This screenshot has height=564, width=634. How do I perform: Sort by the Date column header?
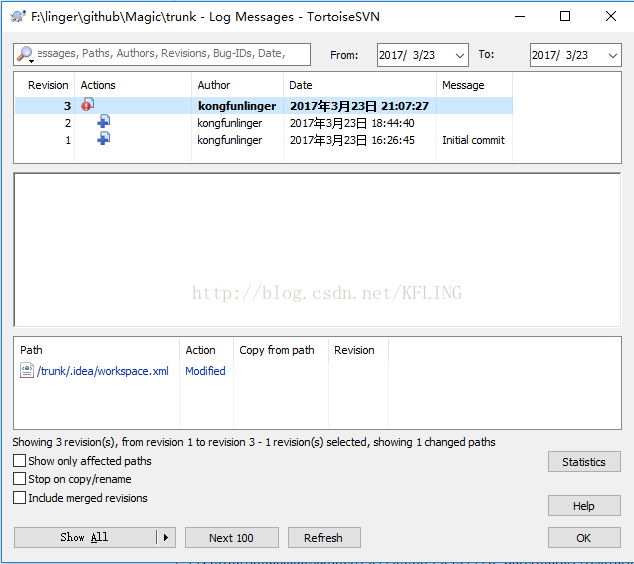click(x=360, y=85)
